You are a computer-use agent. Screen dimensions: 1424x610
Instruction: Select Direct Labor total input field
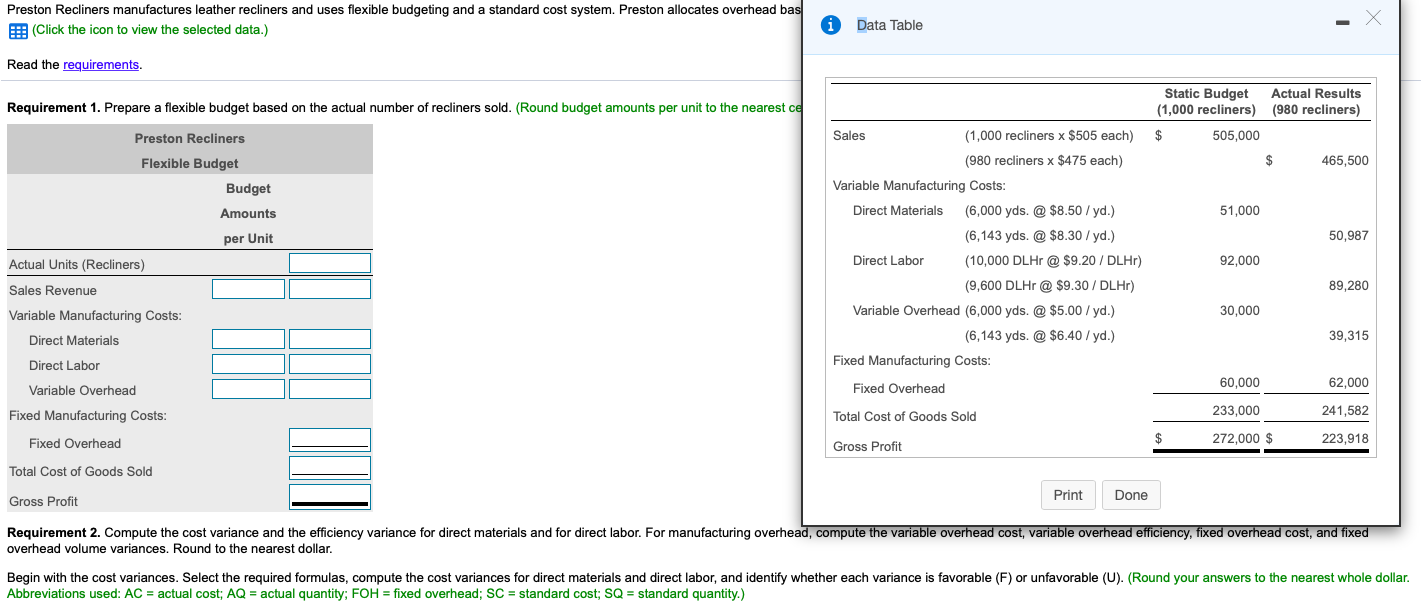click(x=330, y=364)
